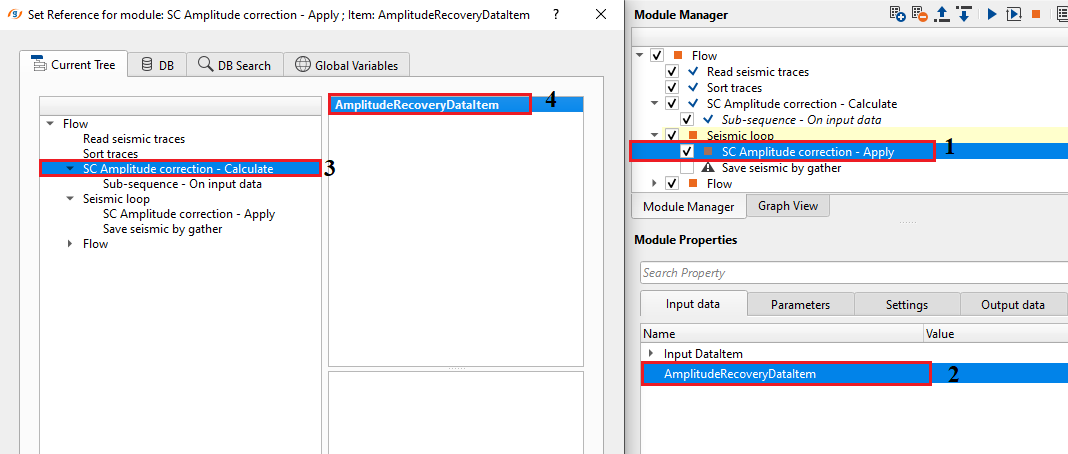The image size is (1068, 454).
Task: Toggle the Seismic loop checkbox
Action: coord(672,135)
